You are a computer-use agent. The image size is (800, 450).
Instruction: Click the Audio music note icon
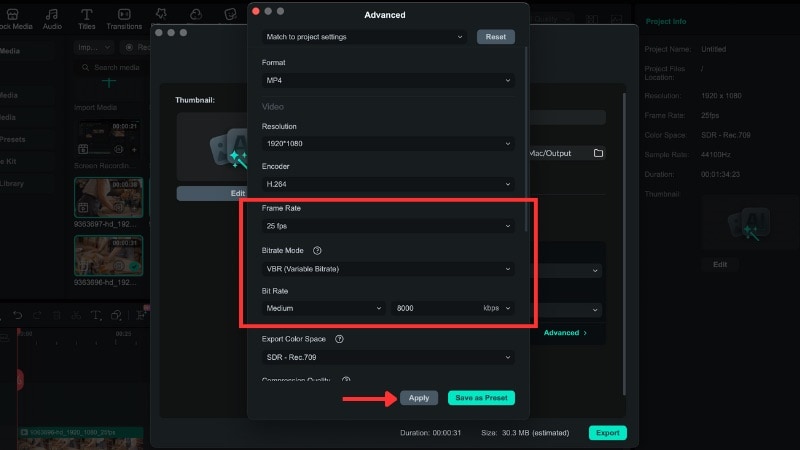pyautogui.click(x=52, y=14)
